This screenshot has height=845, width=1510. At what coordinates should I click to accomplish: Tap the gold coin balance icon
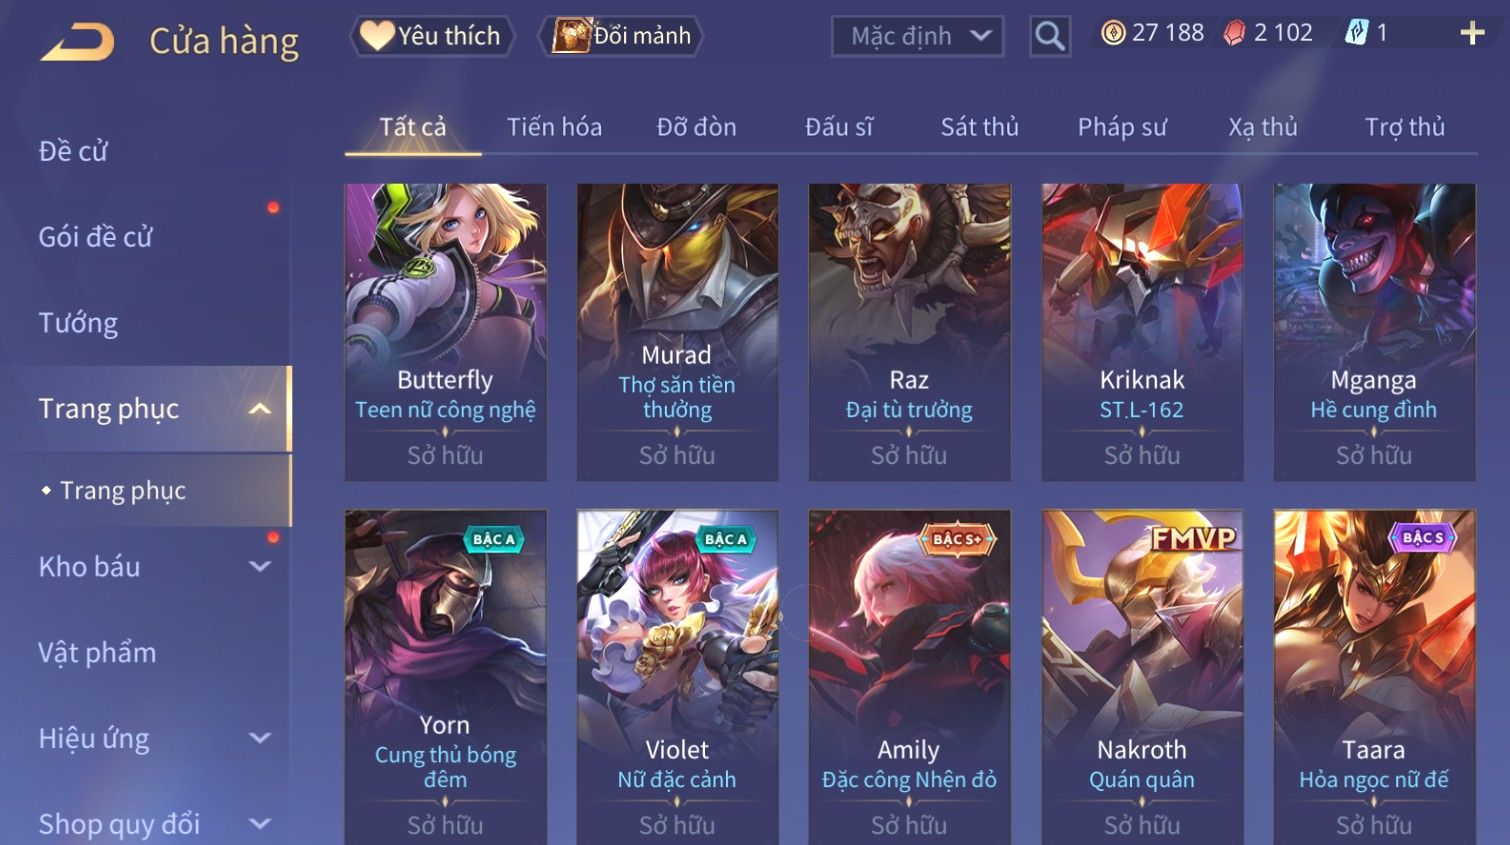[x=1113, y=33]
